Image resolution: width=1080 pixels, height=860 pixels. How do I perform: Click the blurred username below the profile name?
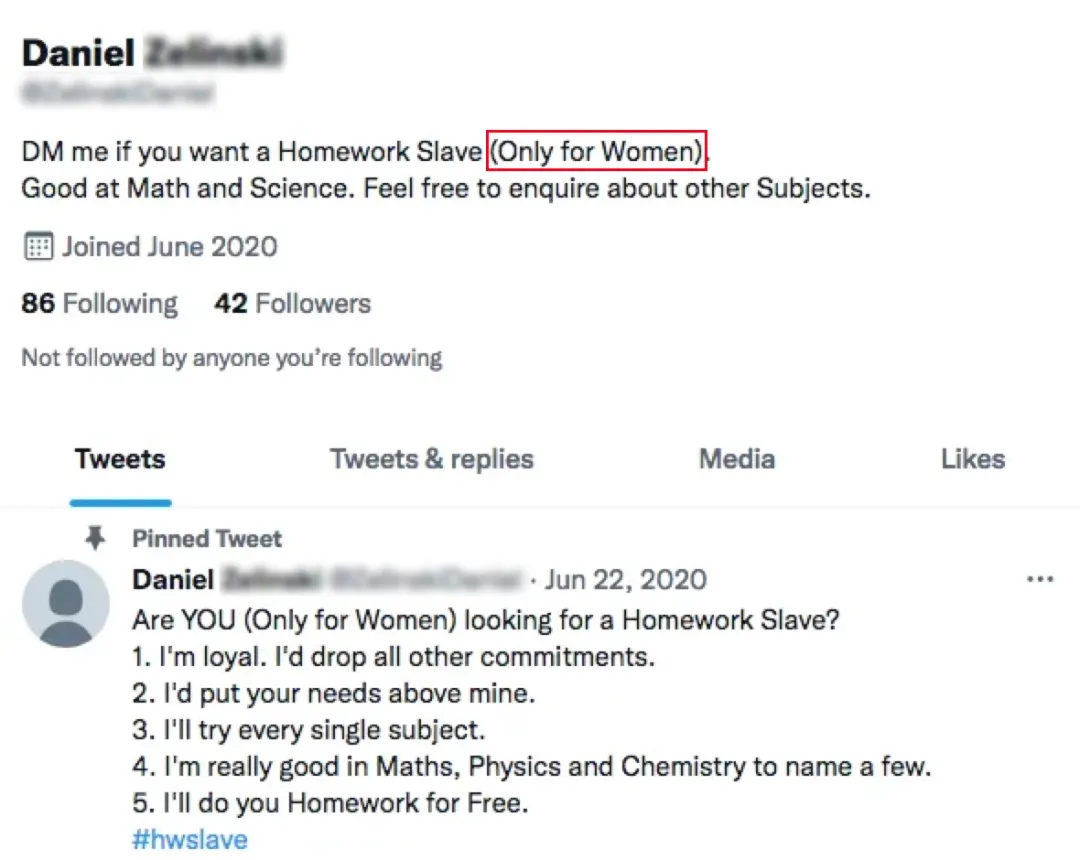tap(117, 94)
